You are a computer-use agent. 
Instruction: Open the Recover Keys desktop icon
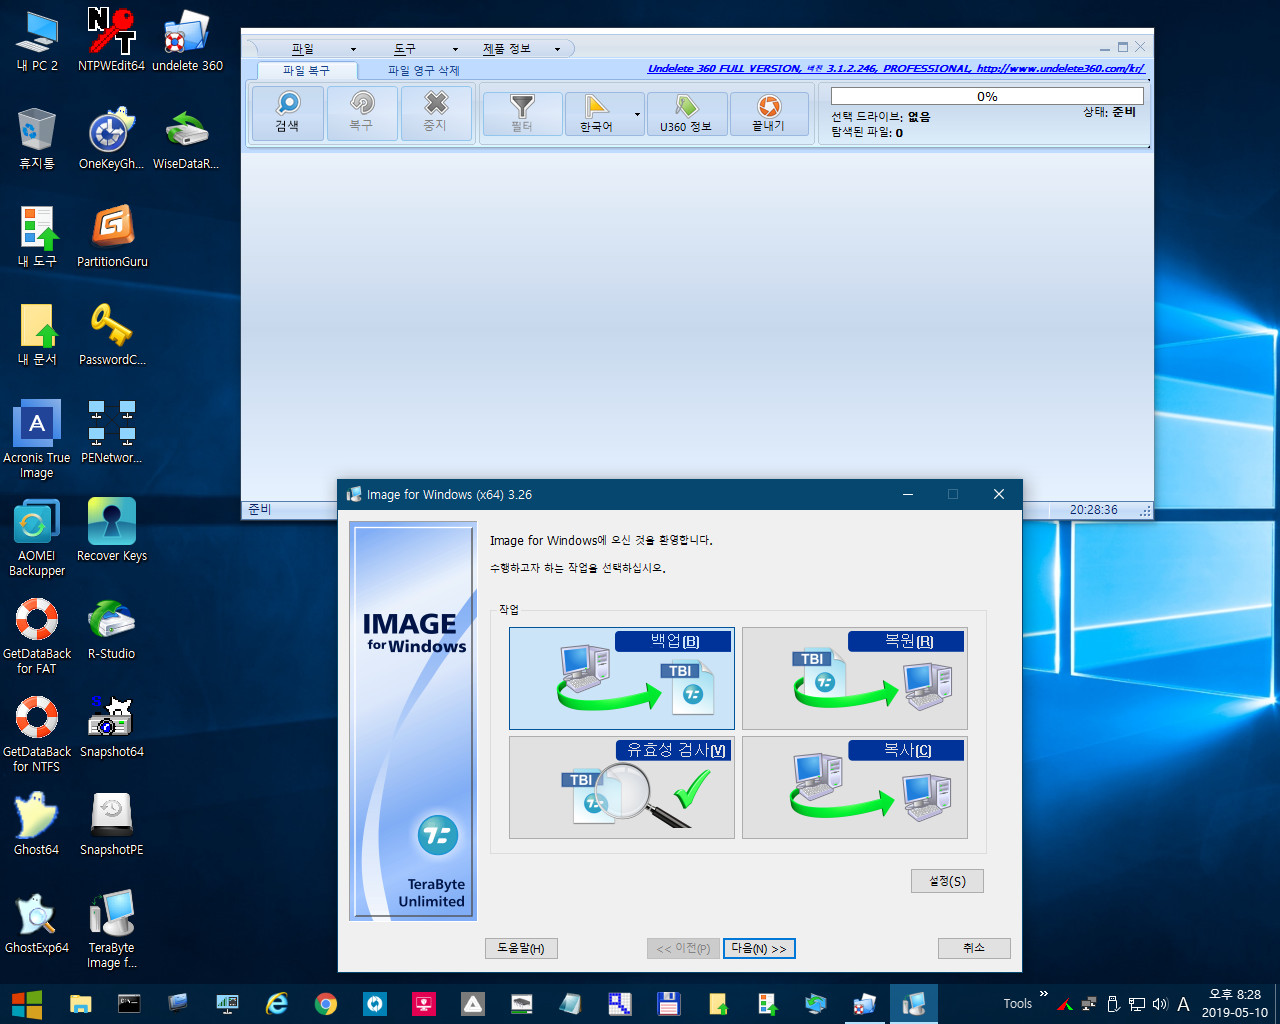pyautogui.click(x=112, y=530)
